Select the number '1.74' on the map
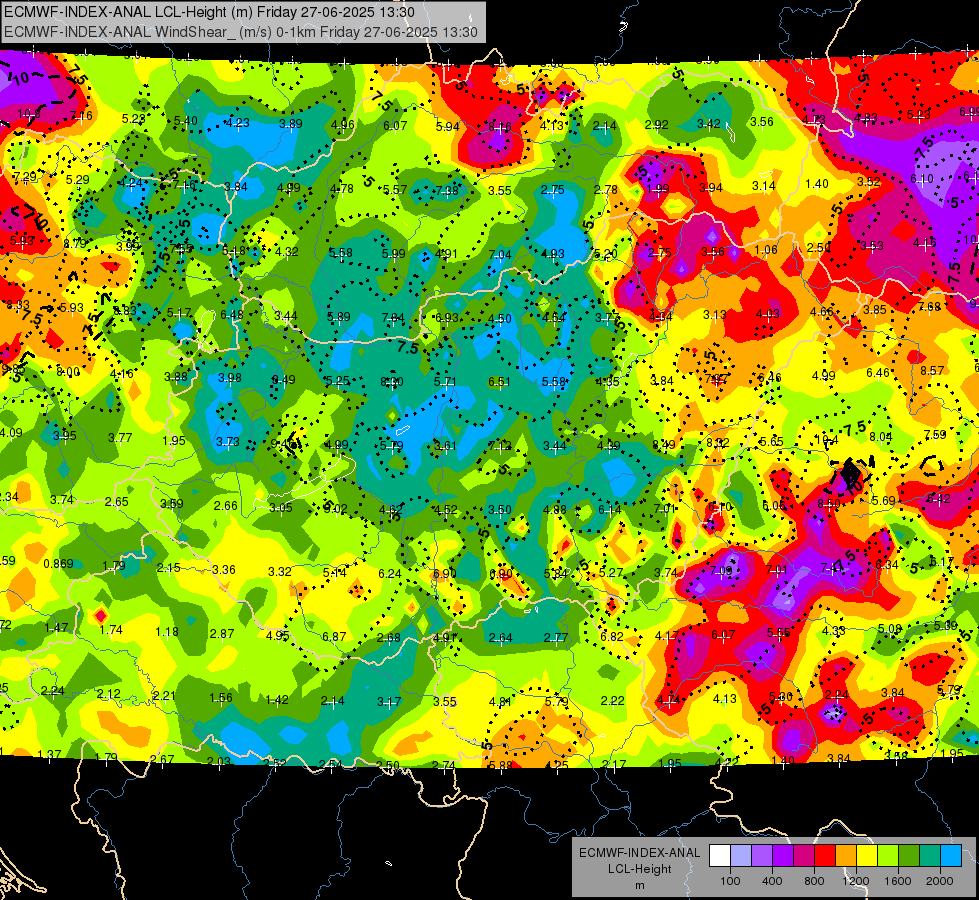The image size is (979, 900). [111, 630]
